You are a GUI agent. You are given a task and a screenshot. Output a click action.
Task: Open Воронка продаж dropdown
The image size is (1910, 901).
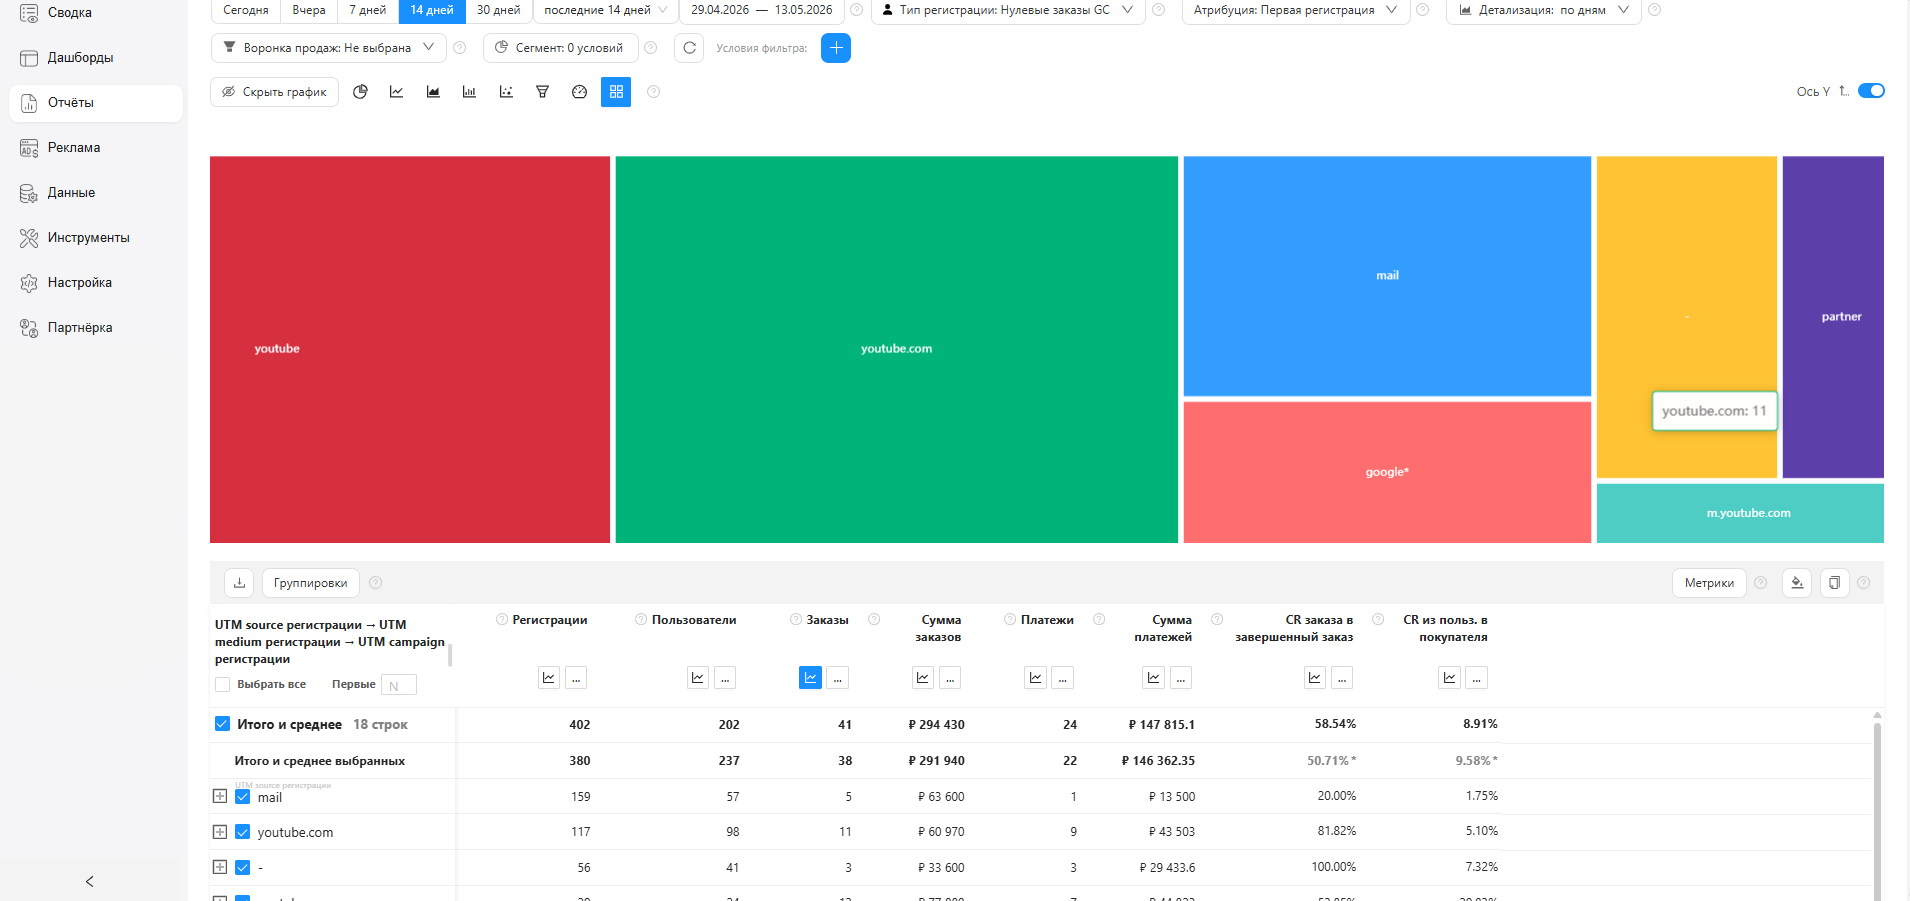click(x=329, y=48)
